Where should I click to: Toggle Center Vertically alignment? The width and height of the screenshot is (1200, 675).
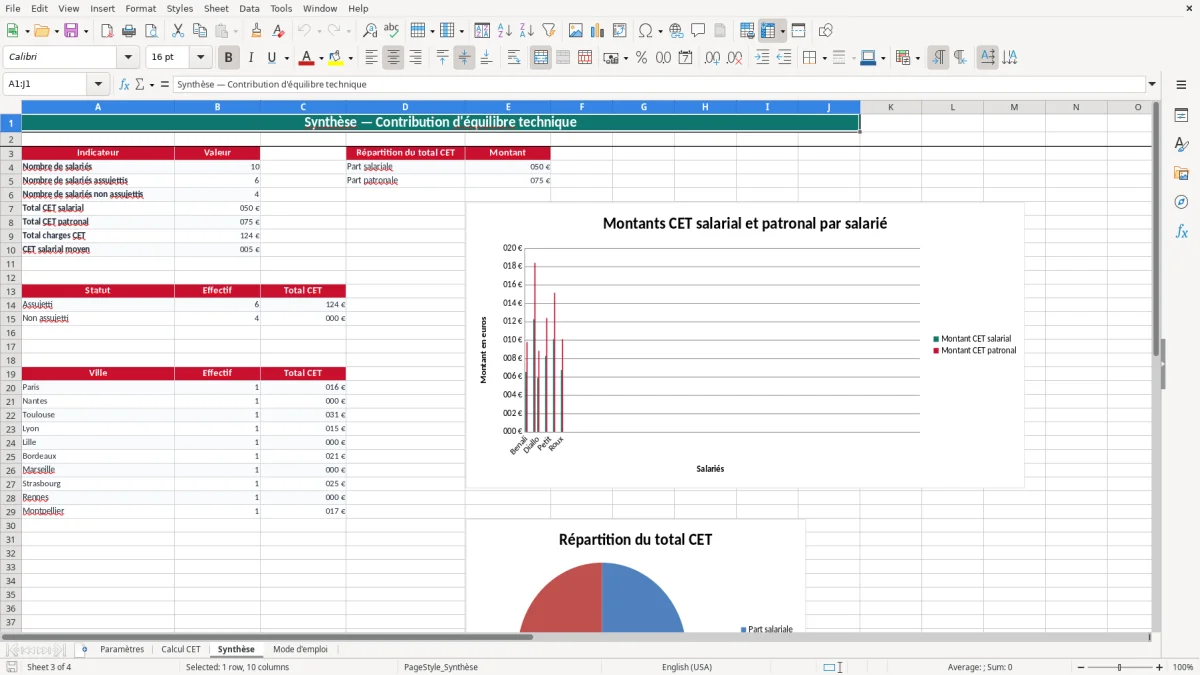click(x=464, y=58)
